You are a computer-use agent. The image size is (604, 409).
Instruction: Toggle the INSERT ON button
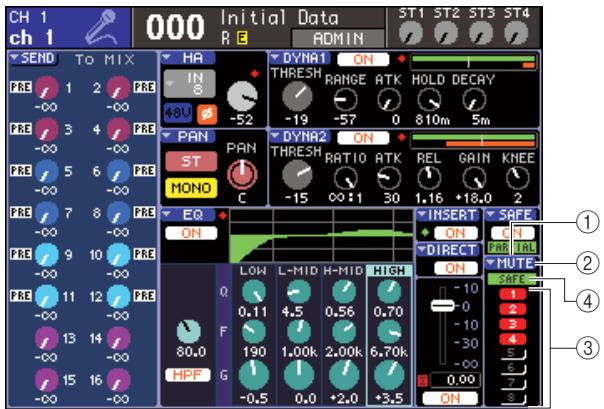tap(455, 233)
